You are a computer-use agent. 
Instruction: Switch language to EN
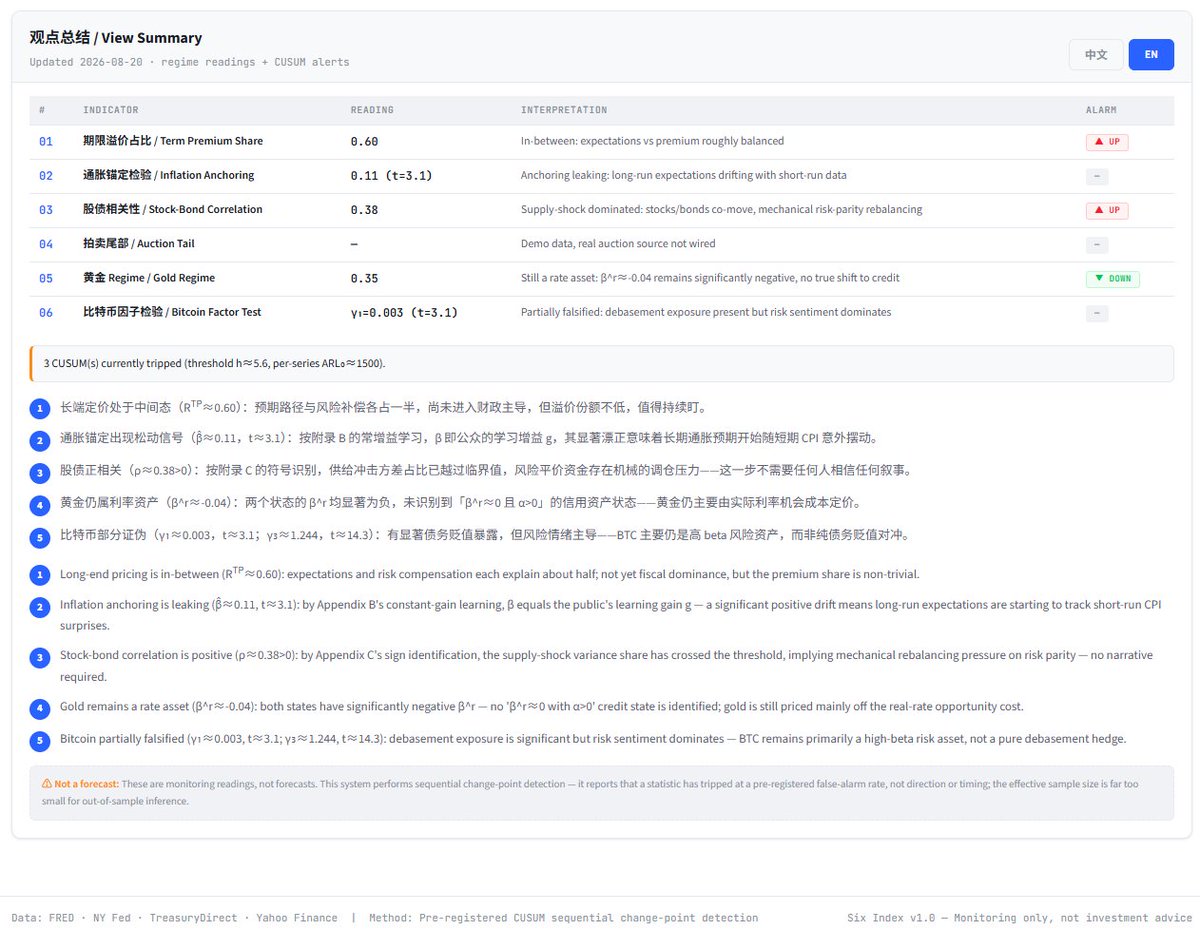(x=1151, y=54)
